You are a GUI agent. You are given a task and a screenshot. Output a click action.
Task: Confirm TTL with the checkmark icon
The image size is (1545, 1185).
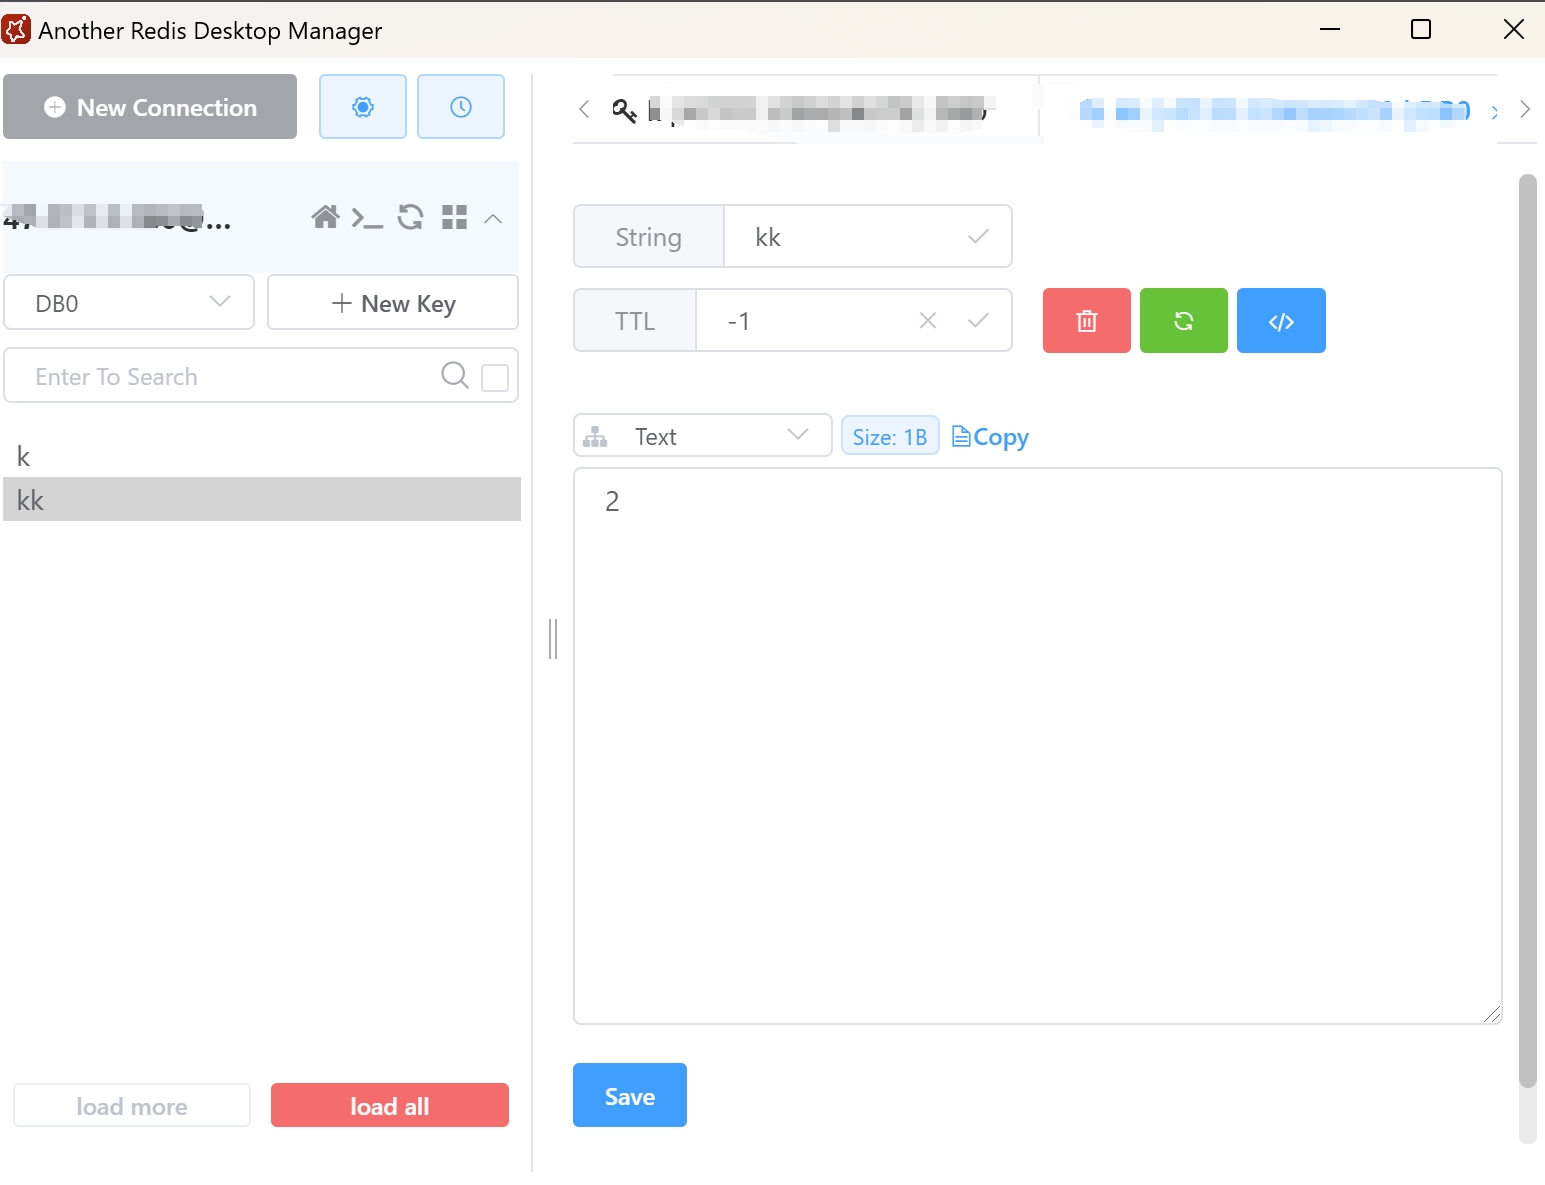click(x=979, y=321)
